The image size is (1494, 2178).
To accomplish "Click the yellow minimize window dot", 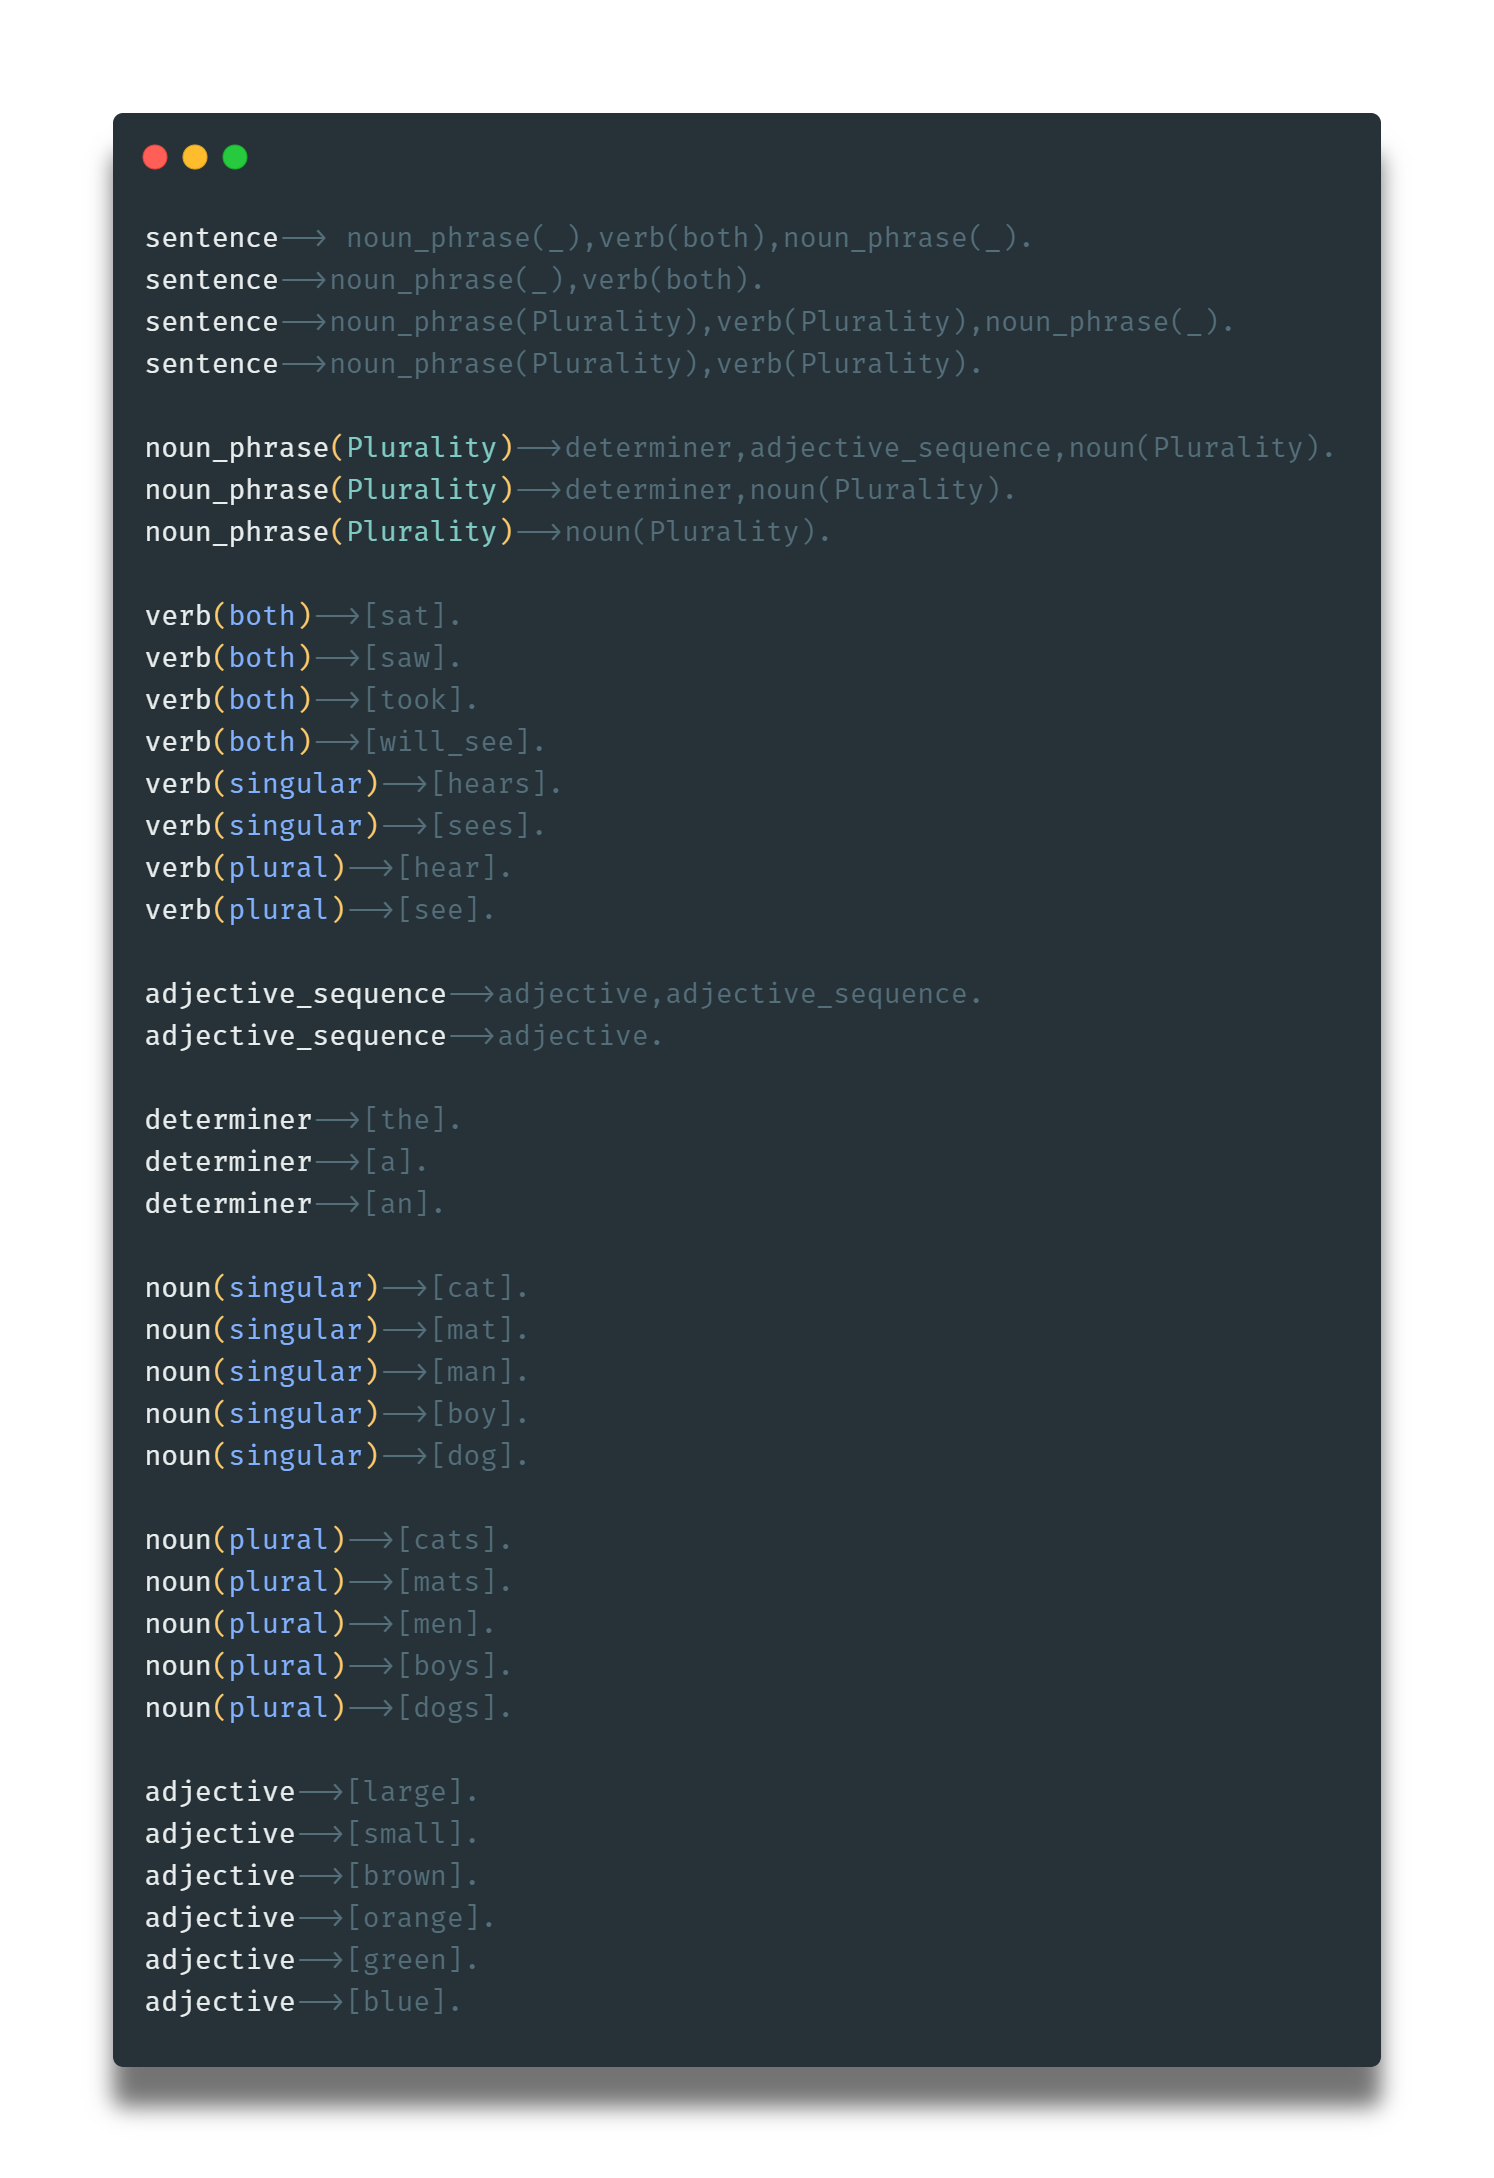I will coord(195,157).
